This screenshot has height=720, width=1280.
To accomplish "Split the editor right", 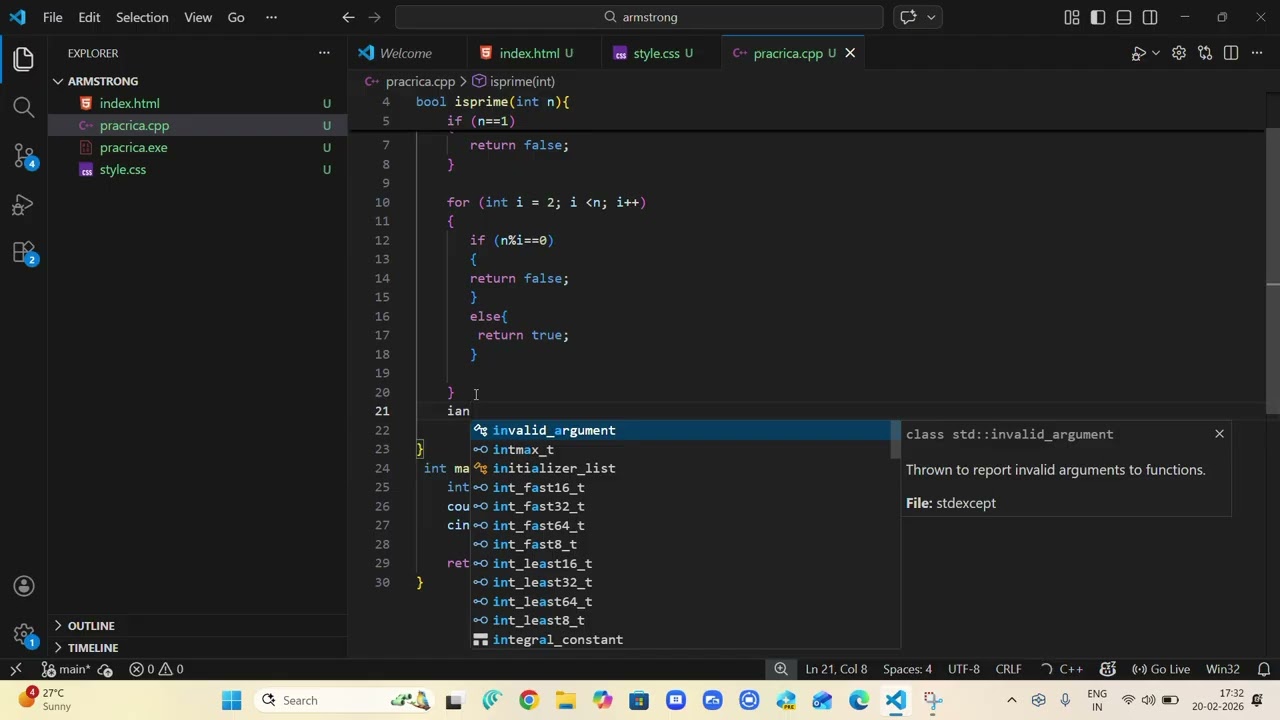I will (1231, 53).
